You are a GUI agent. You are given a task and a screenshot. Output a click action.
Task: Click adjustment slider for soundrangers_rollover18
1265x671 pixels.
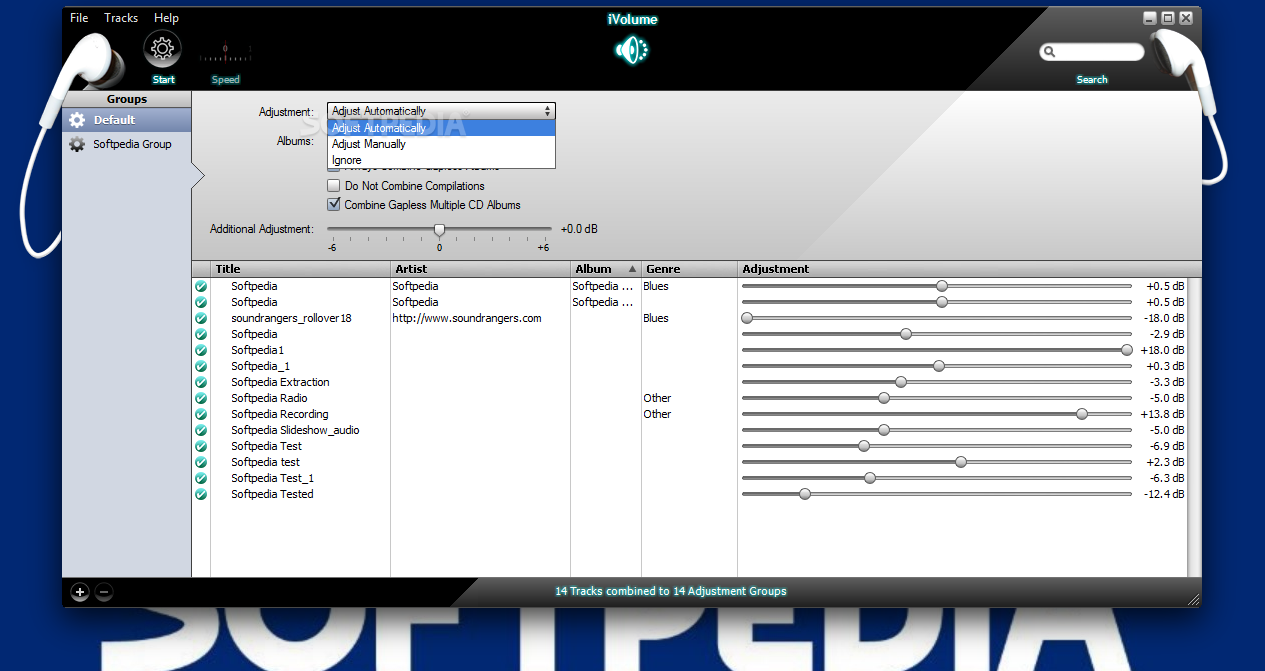746,318
